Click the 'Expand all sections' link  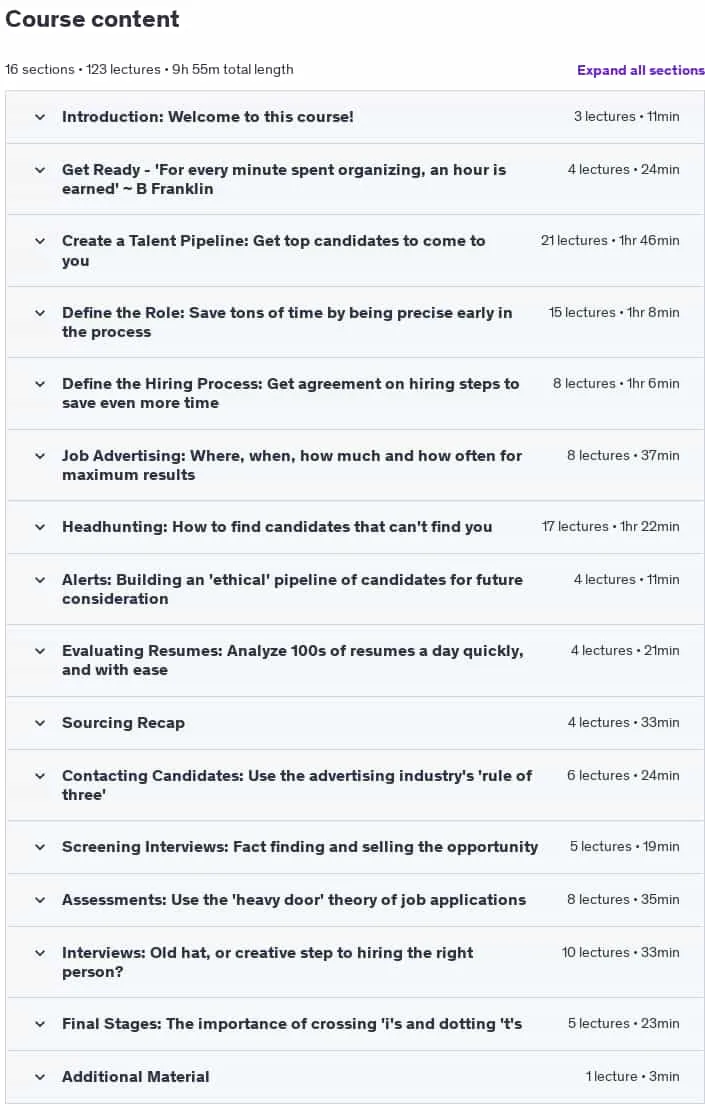coord(640,70)
